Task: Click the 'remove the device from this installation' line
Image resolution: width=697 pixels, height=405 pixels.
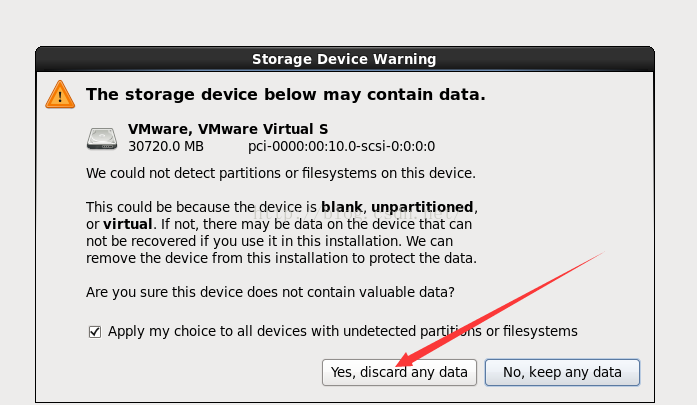Action: pos(281,258)
